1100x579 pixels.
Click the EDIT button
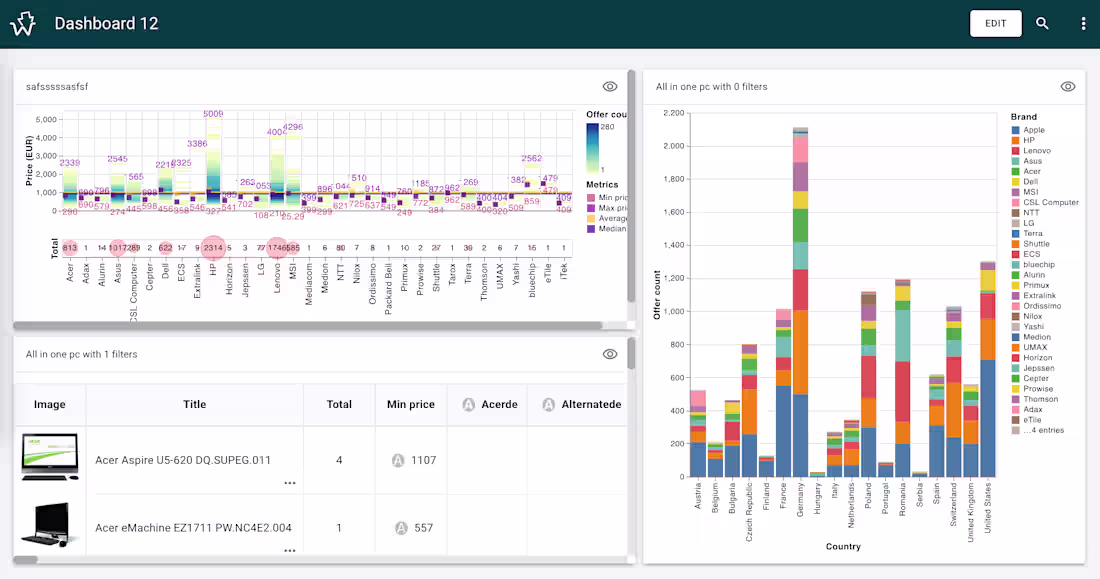point(996,22)
